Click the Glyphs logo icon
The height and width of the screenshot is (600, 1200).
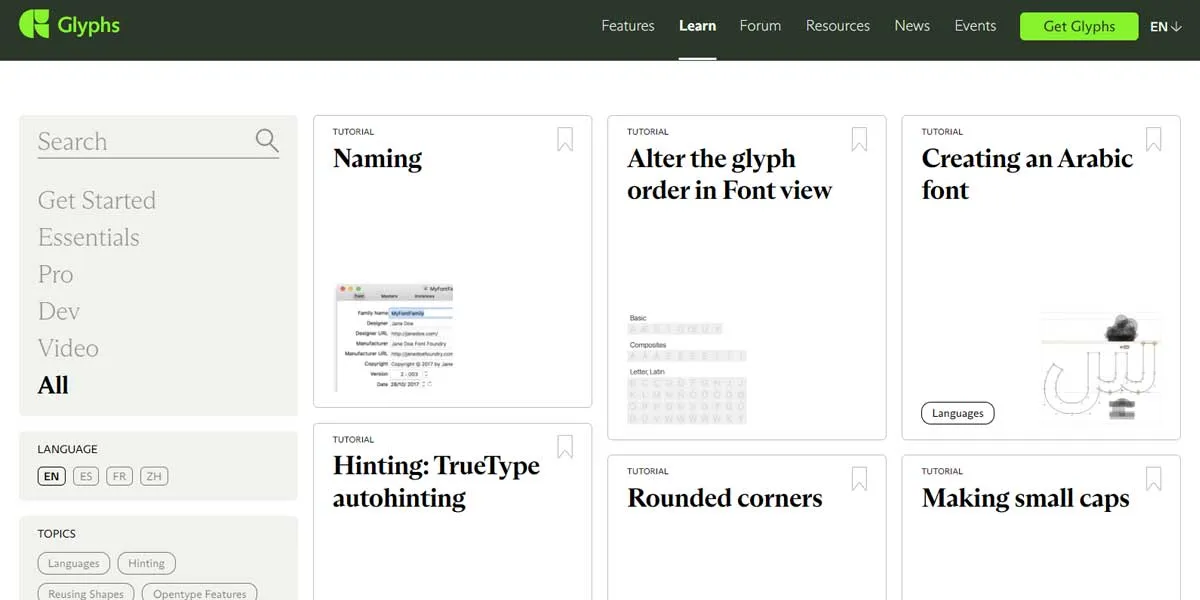click(x=34, y=24)
